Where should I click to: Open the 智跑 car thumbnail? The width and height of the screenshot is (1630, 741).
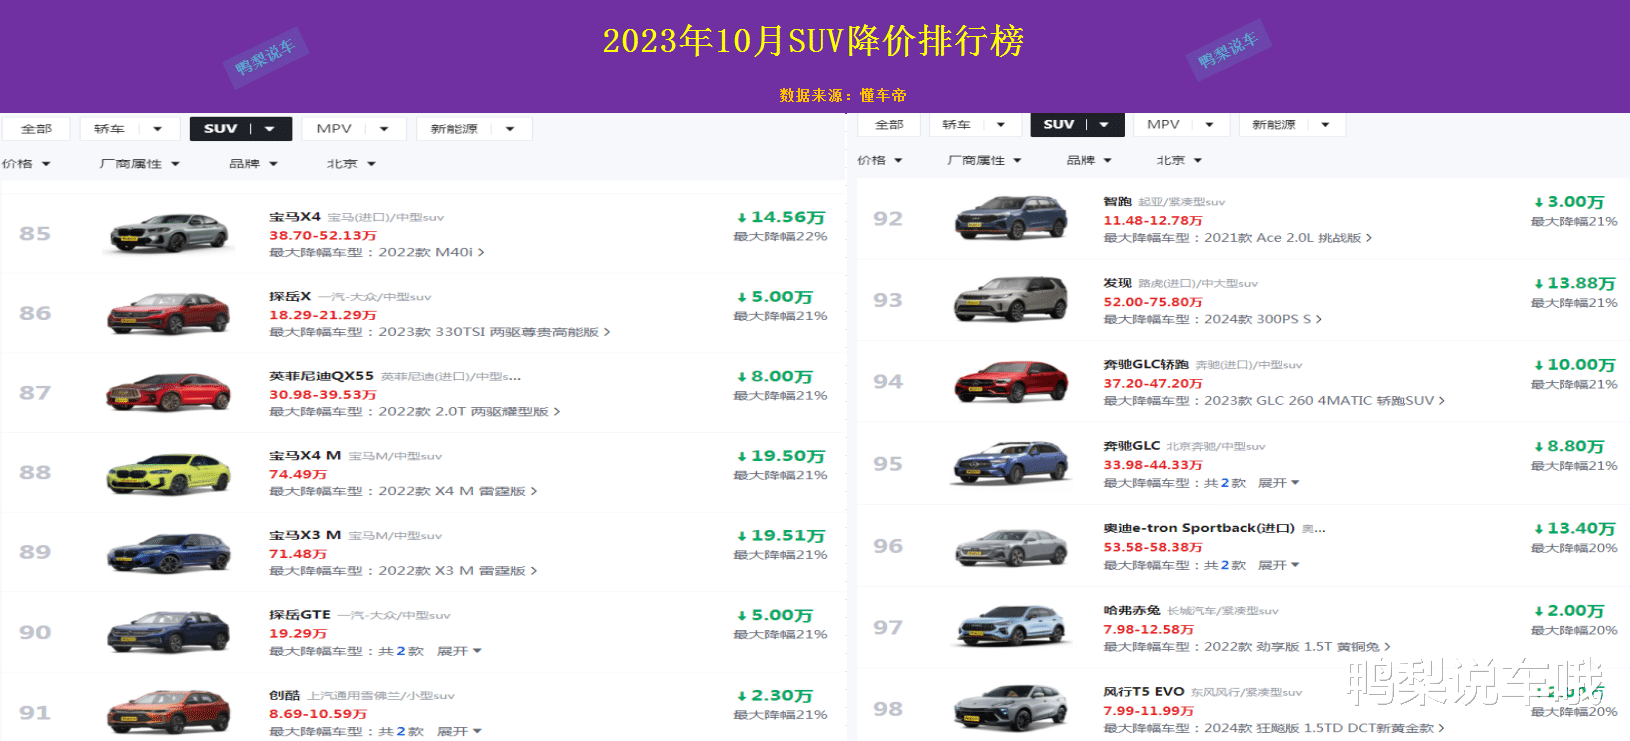click(1011, 218)
